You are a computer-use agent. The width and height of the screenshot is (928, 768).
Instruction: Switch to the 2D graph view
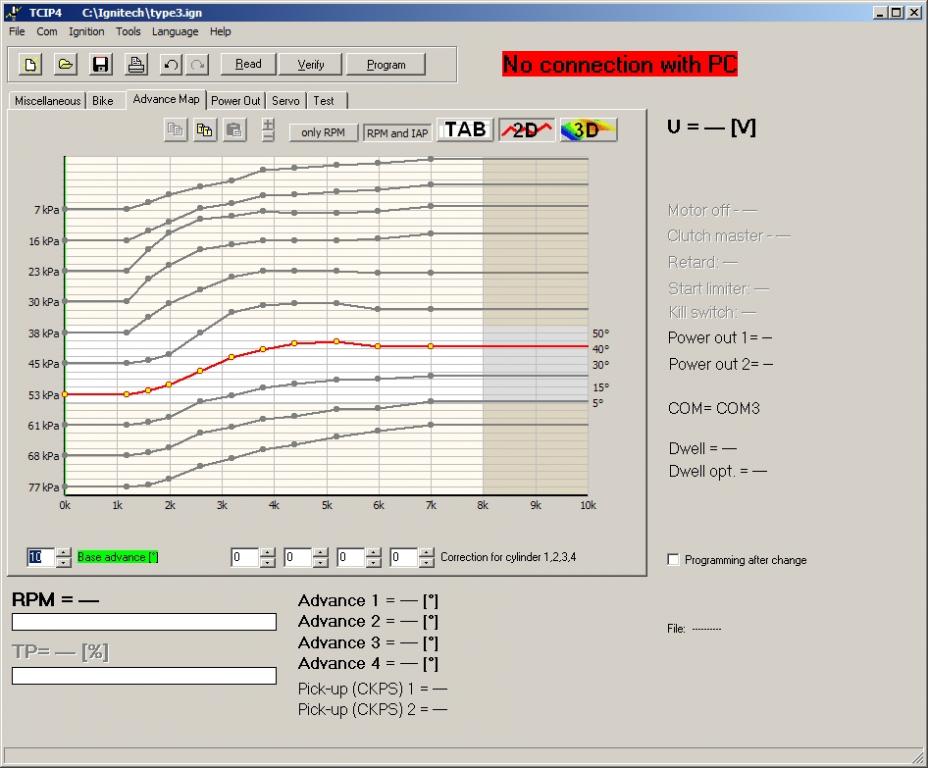[526, 130]
